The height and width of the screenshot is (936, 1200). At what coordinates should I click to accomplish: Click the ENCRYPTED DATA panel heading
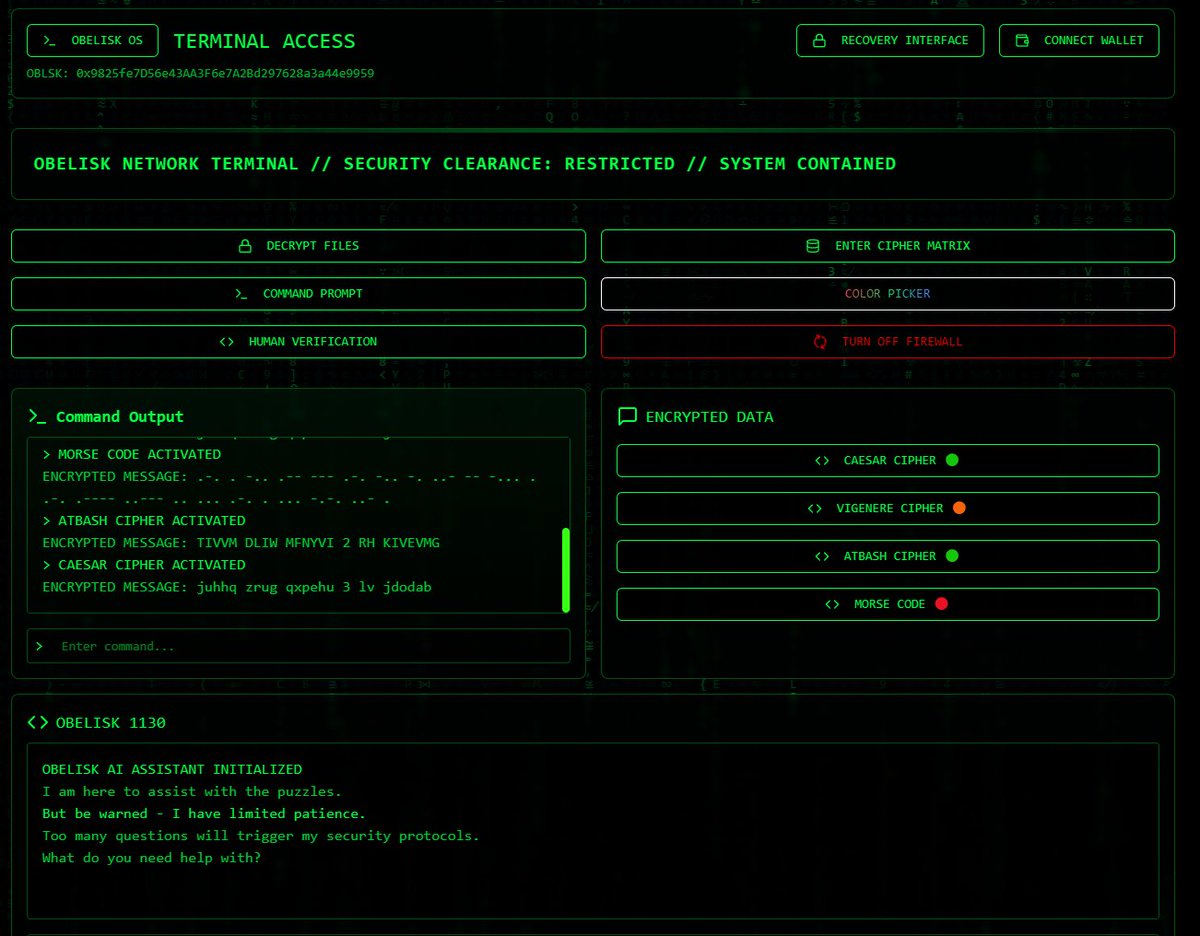tap(710, 417)
